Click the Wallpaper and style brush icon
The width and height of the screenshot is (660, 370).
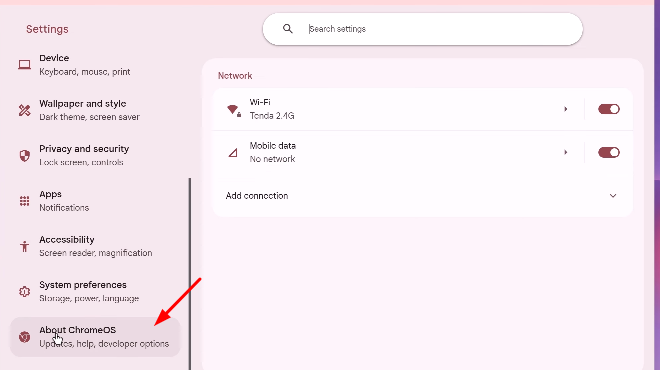[x=24, y=110]
